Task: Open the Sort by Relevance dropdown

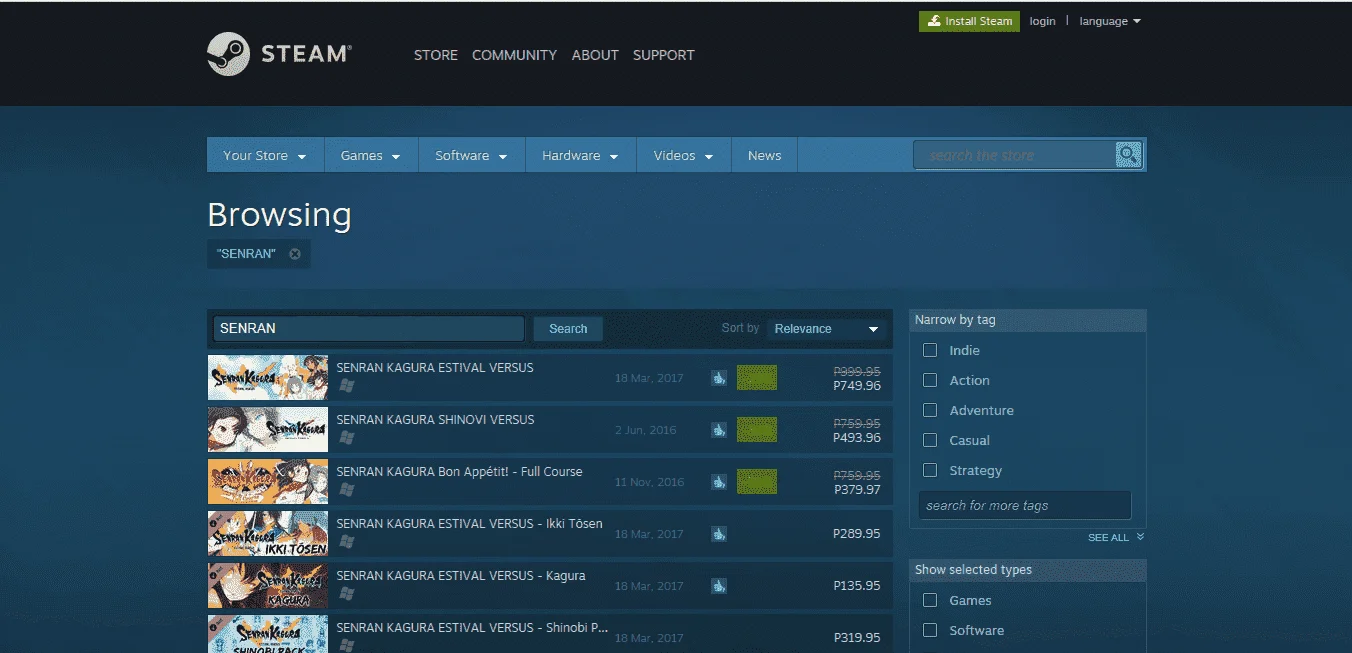Action: (828, 329)
